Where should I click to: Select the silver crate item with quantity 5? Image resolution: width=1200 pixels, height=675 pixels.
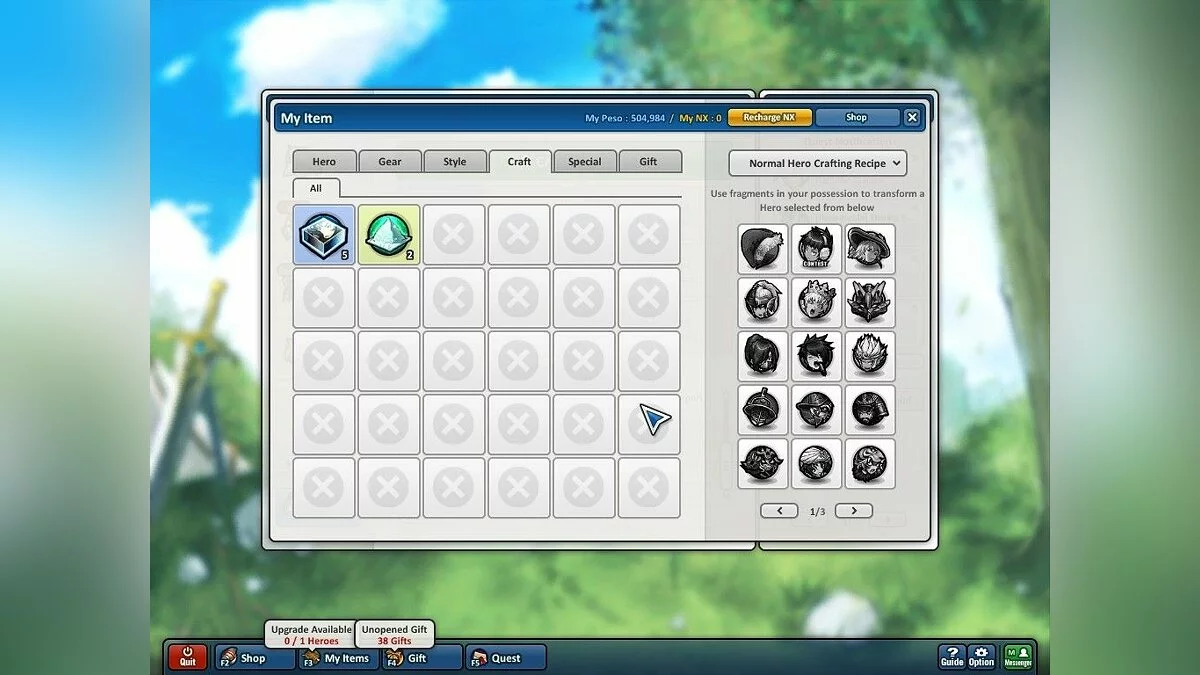click(323, 235)
